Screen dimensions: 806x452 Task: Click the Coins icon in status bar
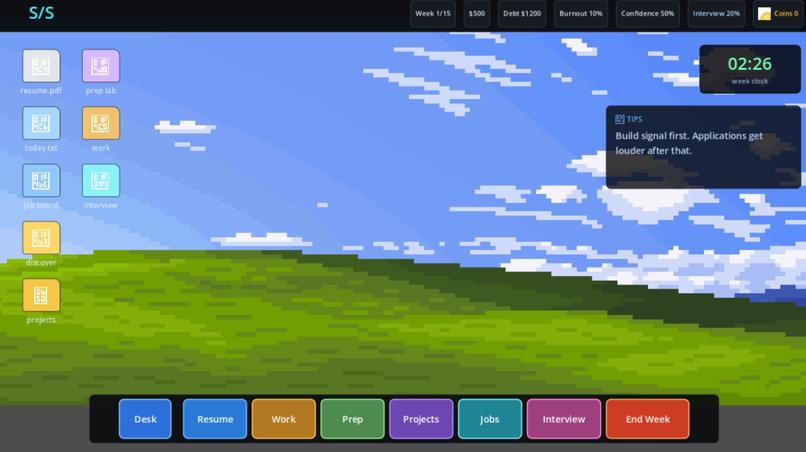tap(764, 13)
